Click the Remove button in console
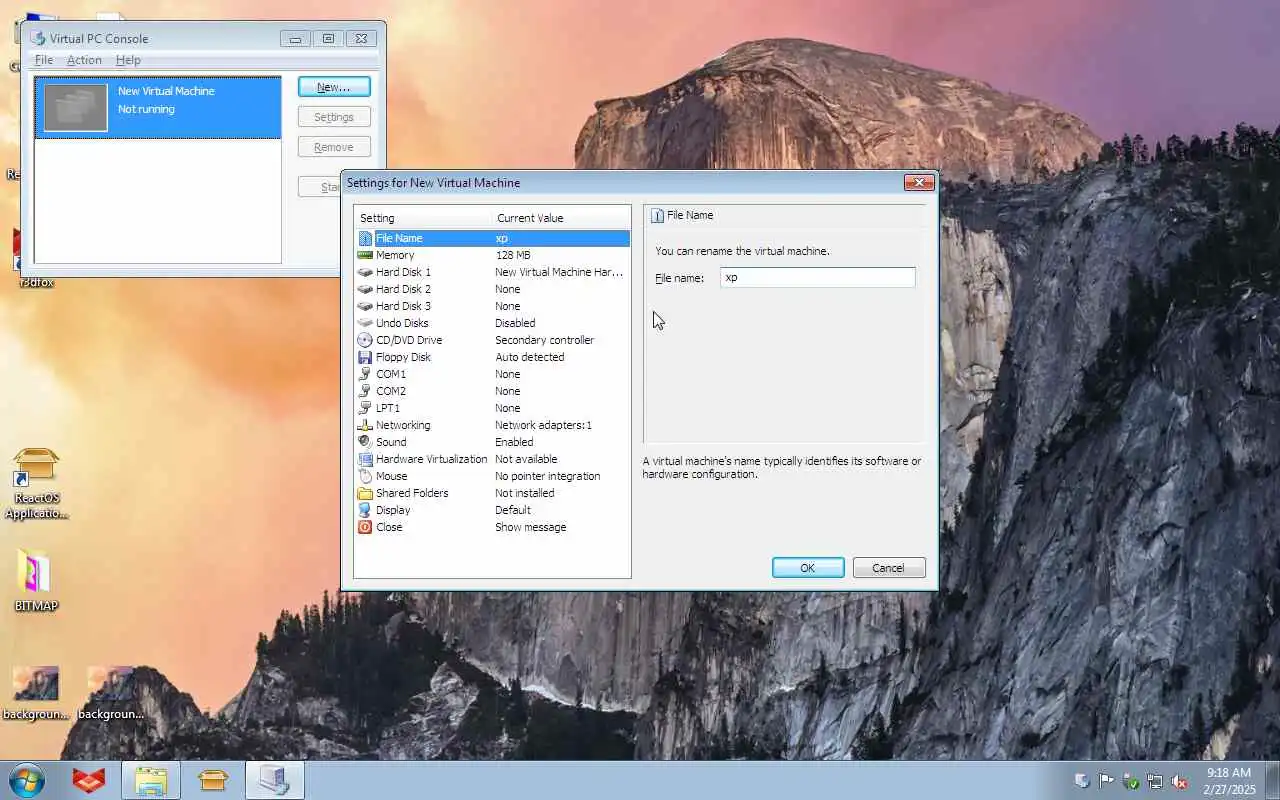 click(334, 147)
